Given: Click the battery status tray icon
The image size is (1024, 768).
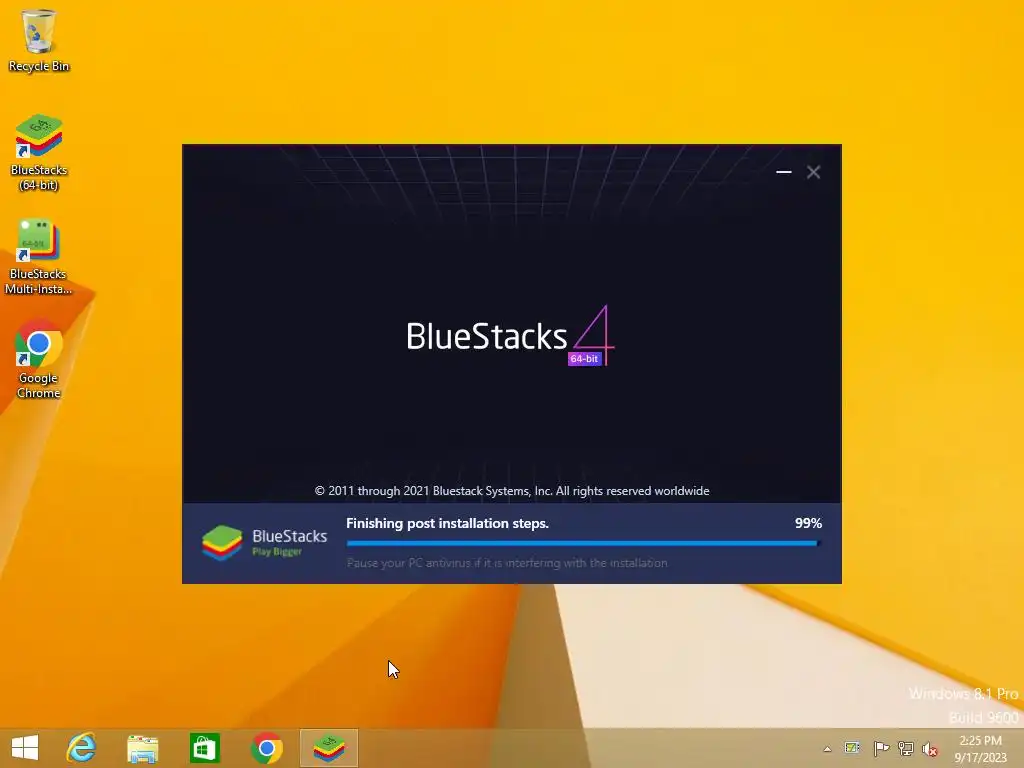Looking at the screenshot, I should pyautogui.click(x=852, y=748).
